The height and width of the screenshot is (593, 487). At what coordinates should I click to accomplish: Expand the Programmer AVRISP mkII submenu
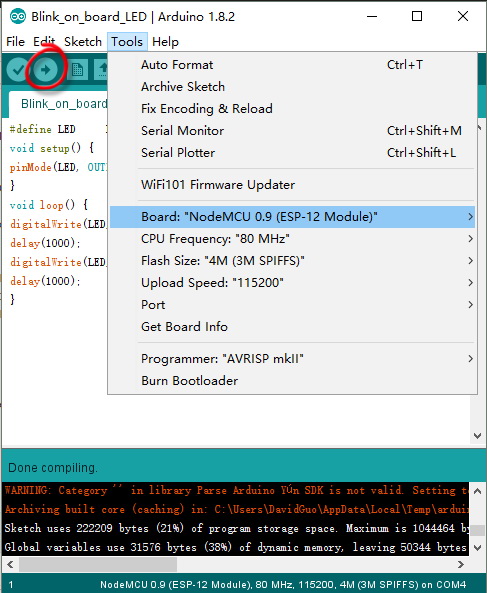pyautogui.click(x=292, y=359)
